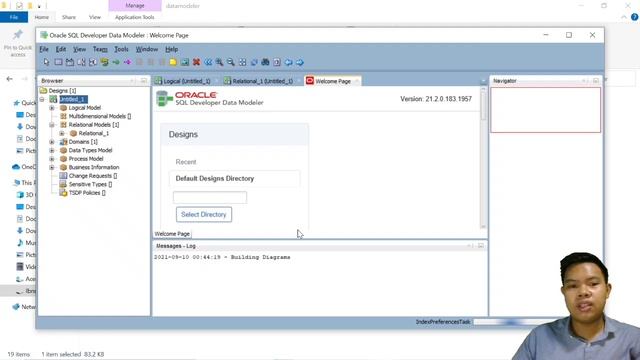The width and height of the screenshot is (640, 360).
Task: Open the View menu in Data Modeler
Action: (79, 49)
